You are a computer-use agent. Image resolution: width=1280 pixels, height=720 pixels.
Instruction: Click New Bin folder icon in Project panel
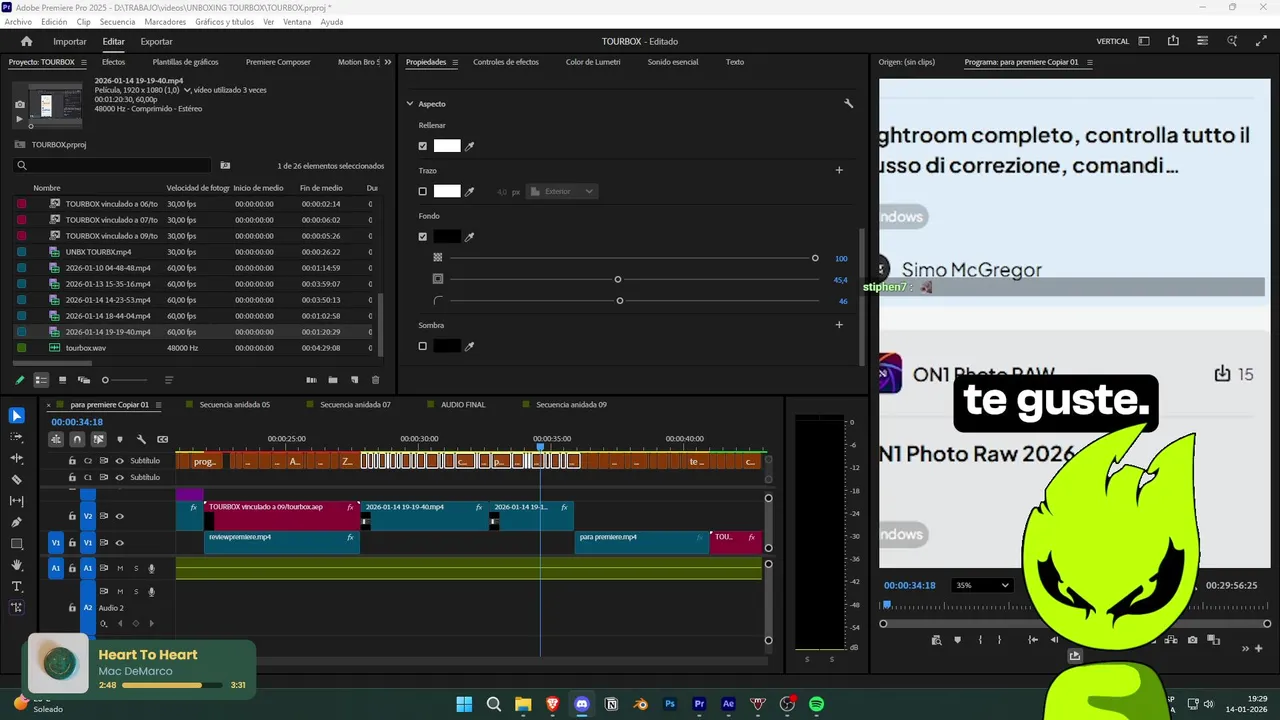pos(333,380)
